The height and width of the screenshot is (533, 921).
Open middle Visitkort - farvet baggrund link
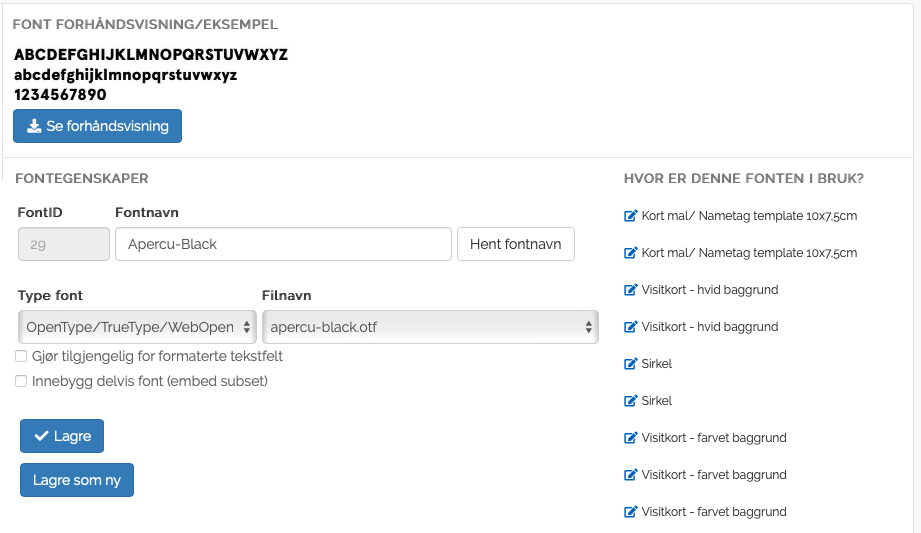tap(714, 475)
